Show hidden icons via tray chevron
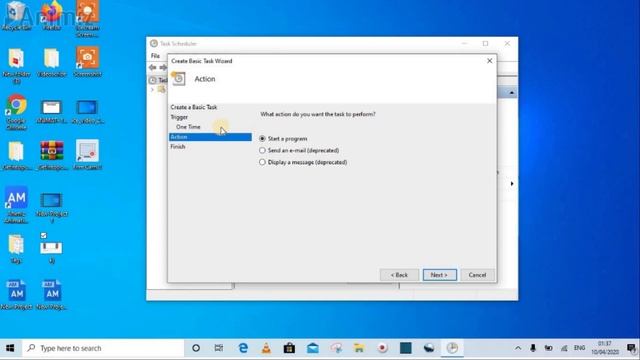This screenshot has width=640, height=360. tap(518, 348)
